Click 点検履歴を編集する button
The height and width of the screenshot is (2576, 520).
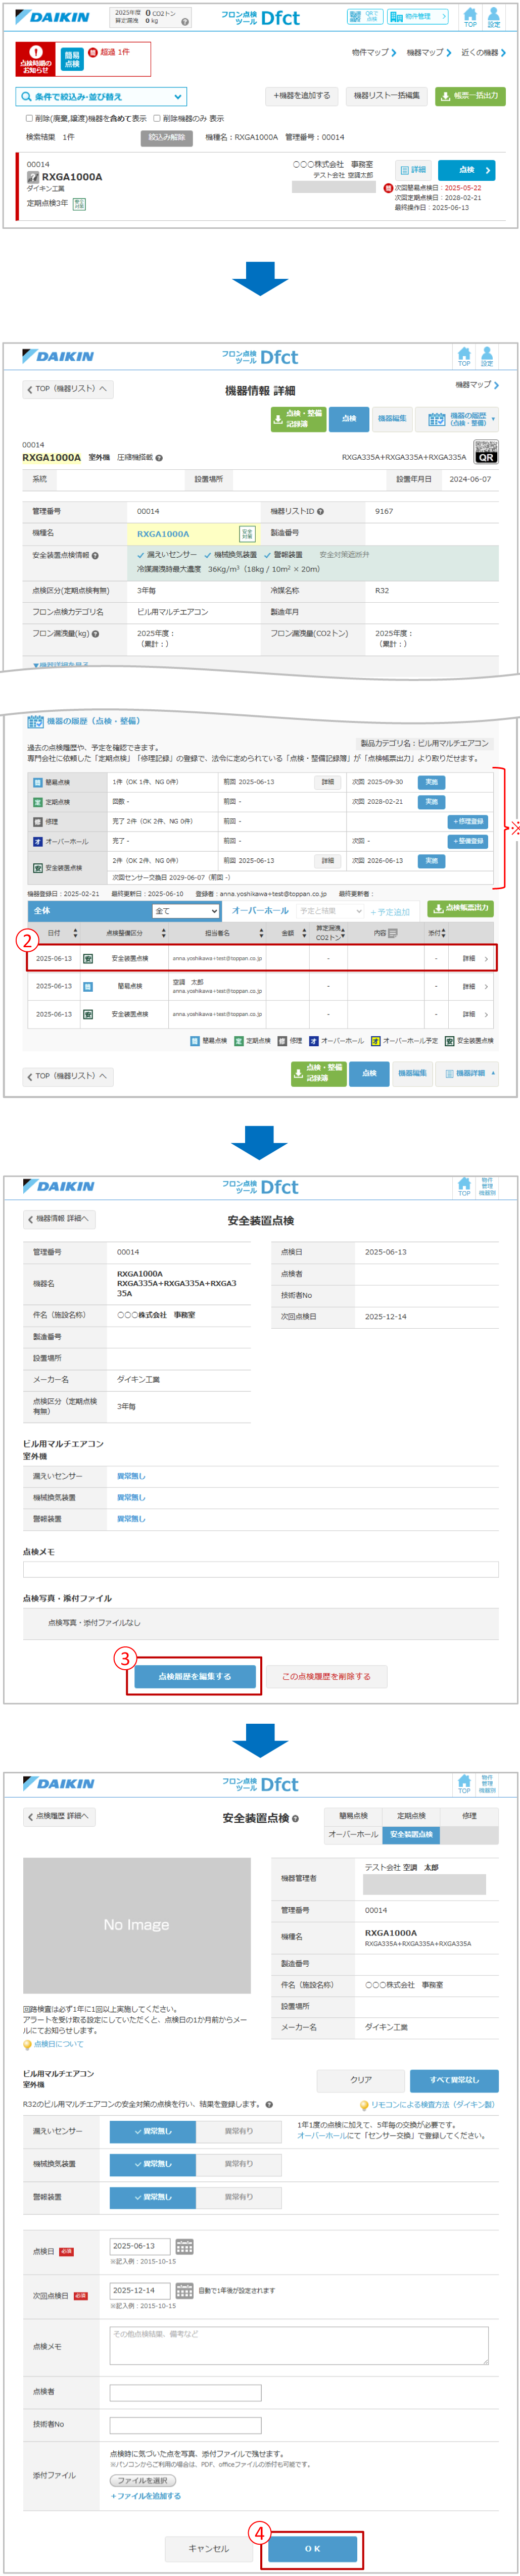[x=195, y=1676]
